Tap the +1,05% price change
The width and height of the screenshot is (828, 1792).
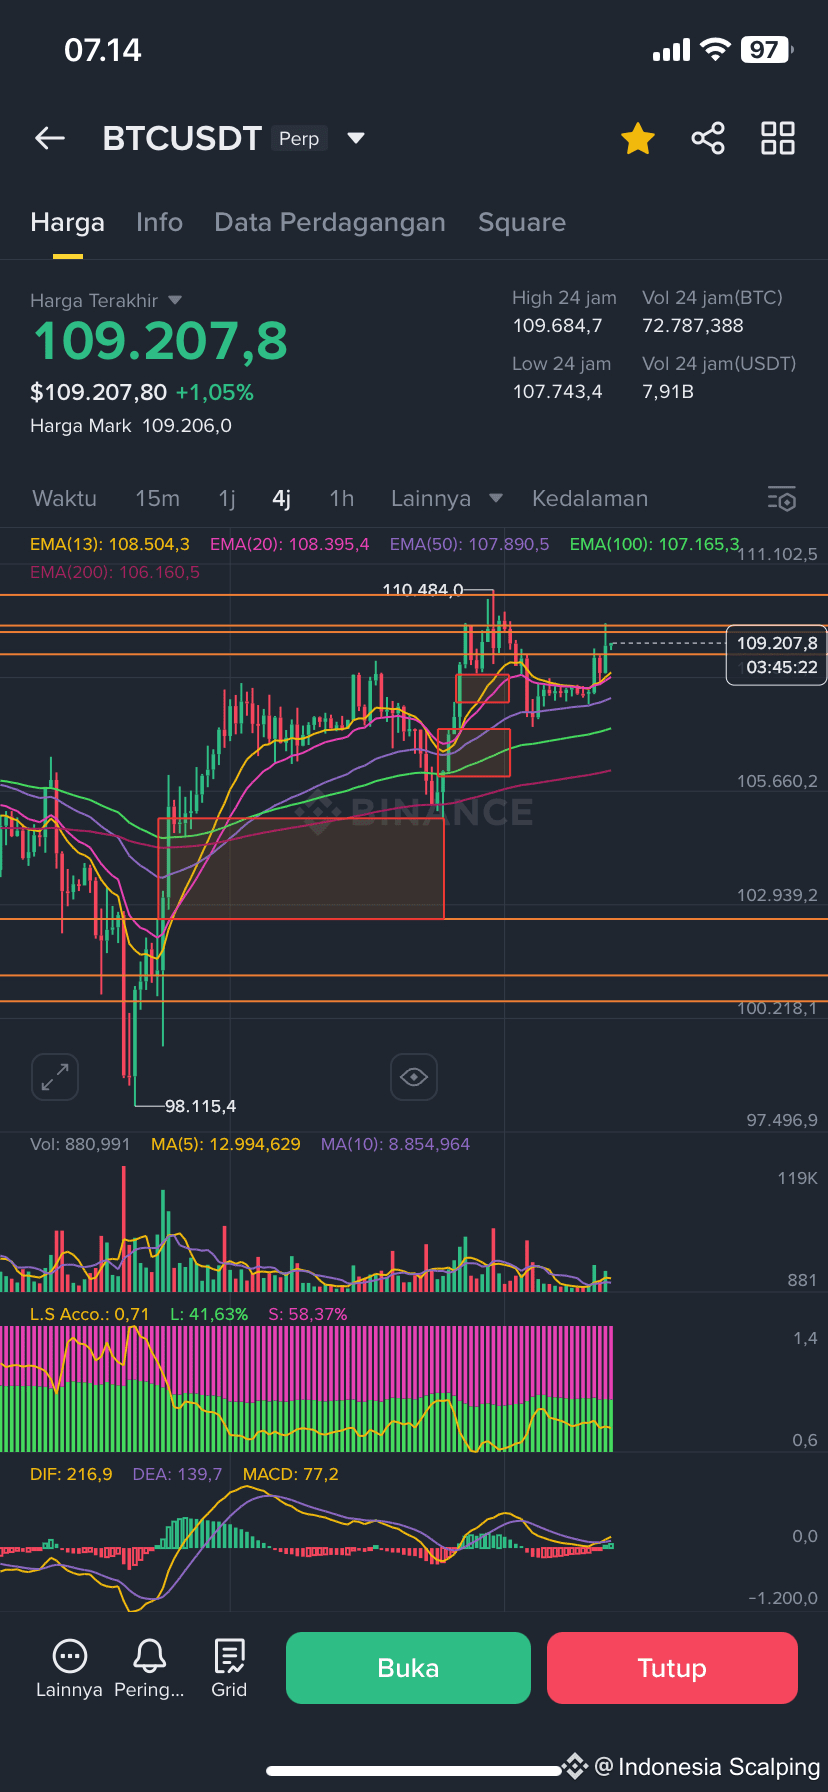click(x=214, y=392)
